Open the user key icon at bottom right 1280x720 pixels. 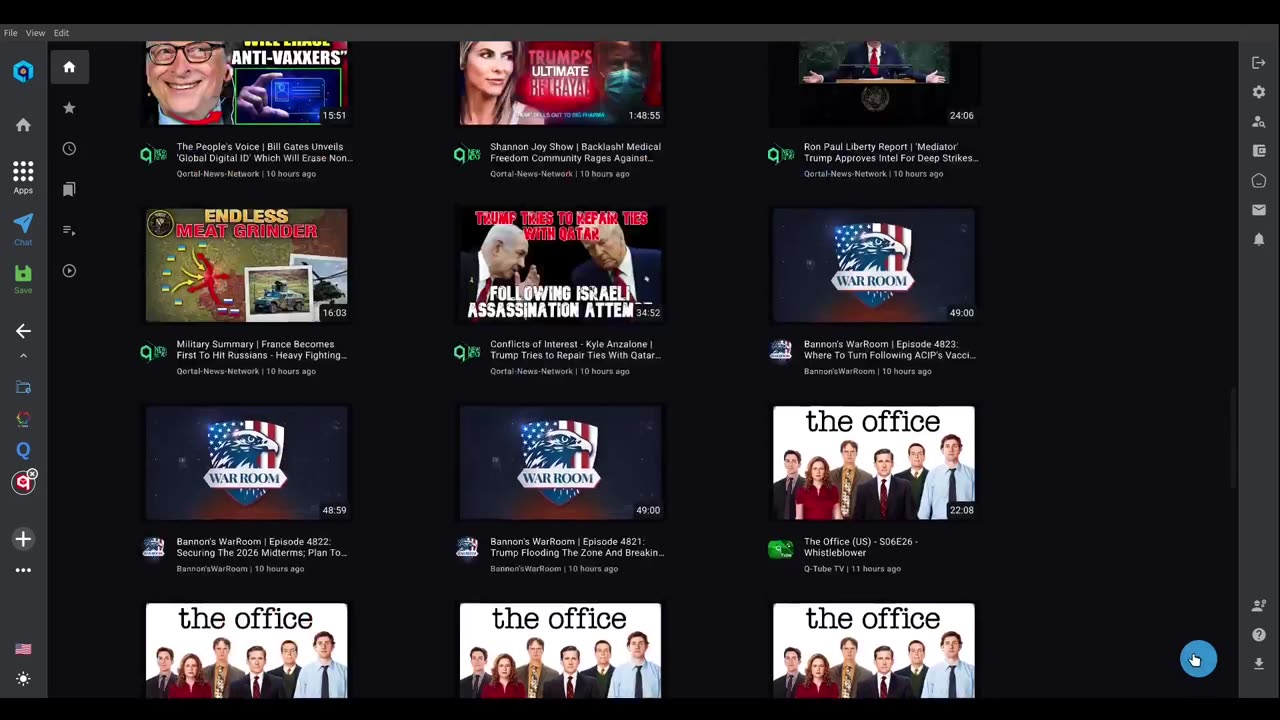pos(1259,605)
